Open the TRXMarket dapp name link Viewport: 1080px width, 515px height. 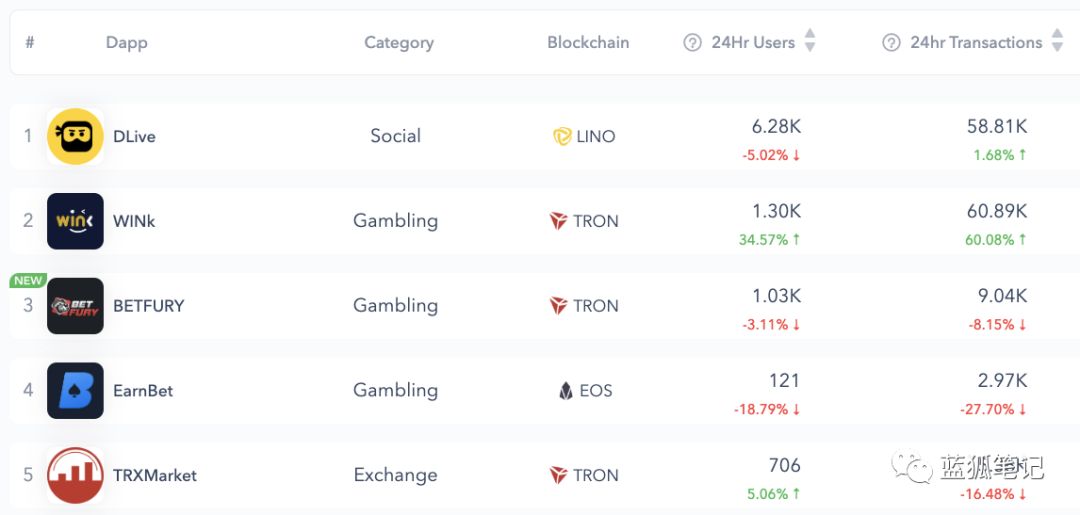pyautogui.click(x=154, y=475)
